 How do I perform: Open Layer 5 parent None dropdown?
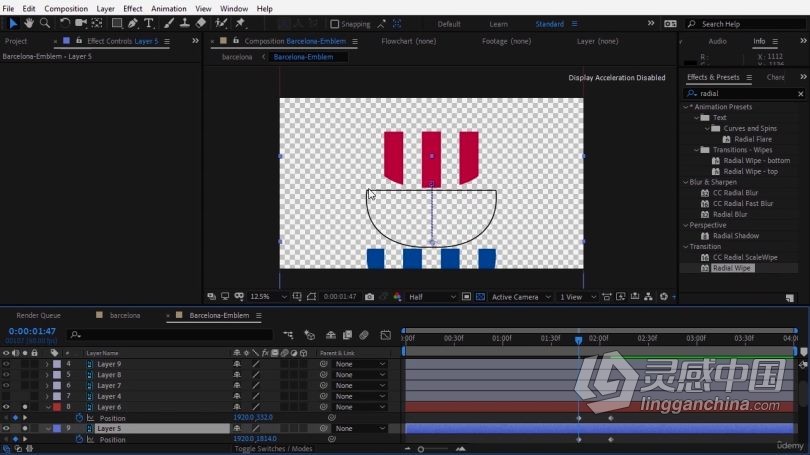[x=360, y=429]
